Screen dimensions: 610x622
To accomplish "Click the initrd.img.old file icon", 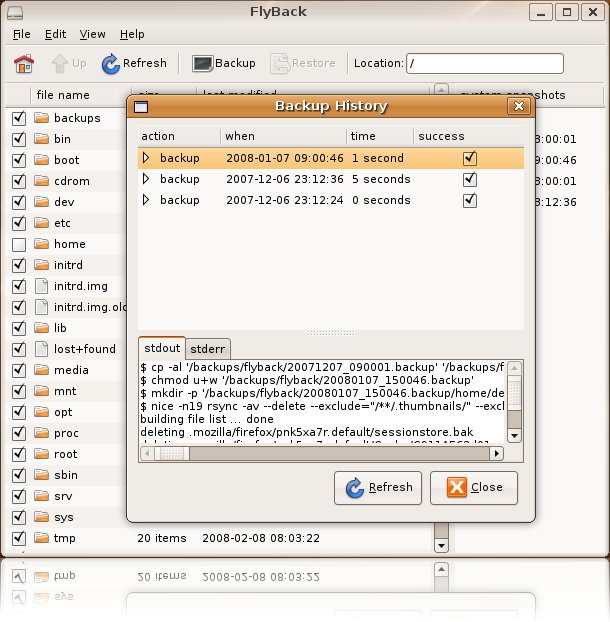I will 41,307.
